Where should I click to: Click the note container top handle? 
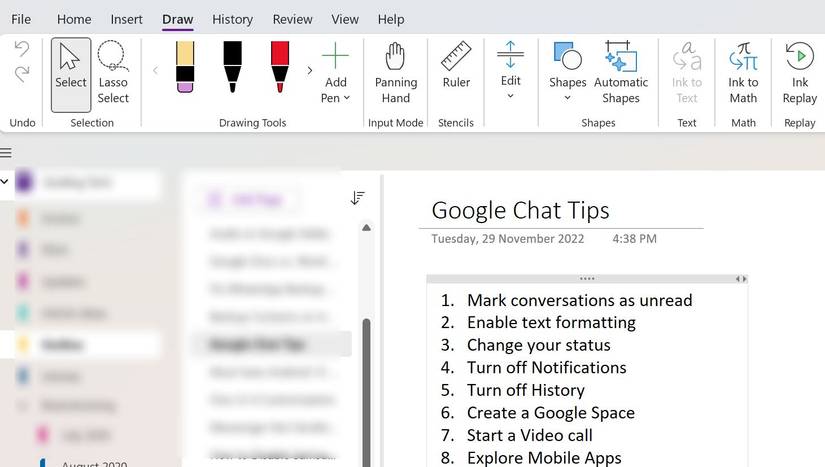[587, 279]
